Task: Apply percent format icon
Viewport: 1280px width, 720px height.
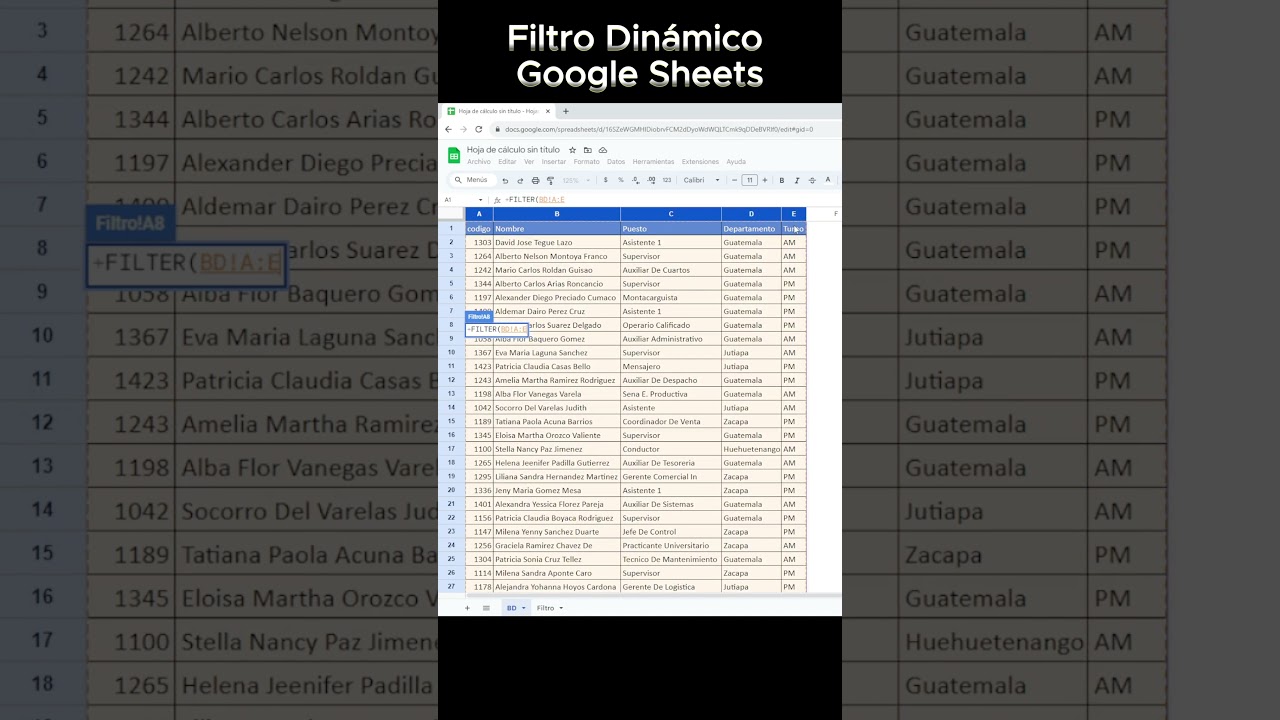Action: point(620,180)
